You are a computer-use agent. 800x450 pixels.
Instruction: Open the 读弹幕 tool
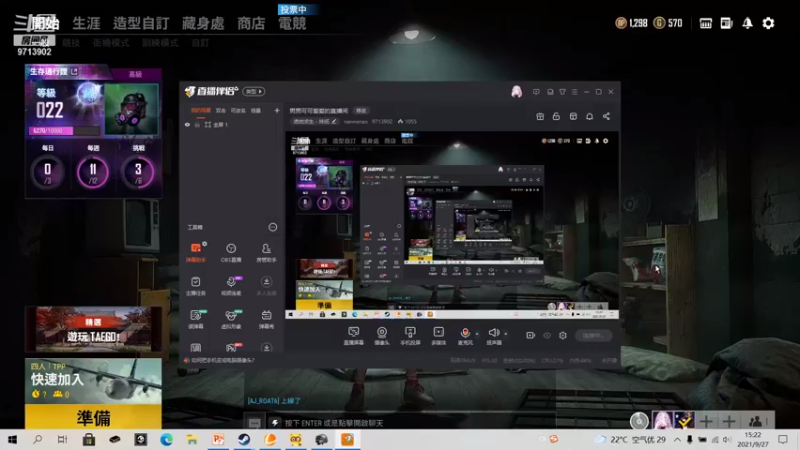pos(195,319)
